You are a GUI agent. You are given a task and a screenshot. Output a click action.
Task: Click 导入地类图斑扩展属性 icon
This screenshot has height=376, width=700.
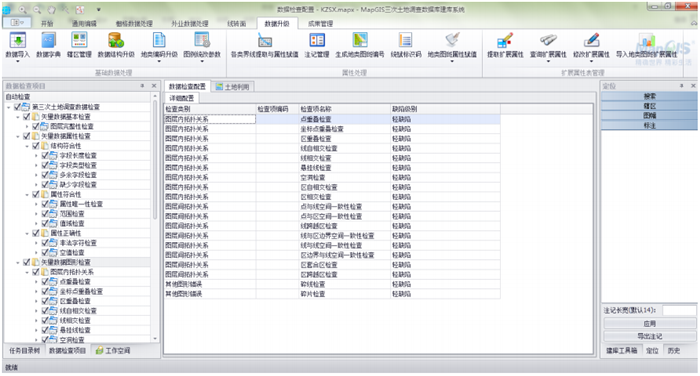[646, 41]
